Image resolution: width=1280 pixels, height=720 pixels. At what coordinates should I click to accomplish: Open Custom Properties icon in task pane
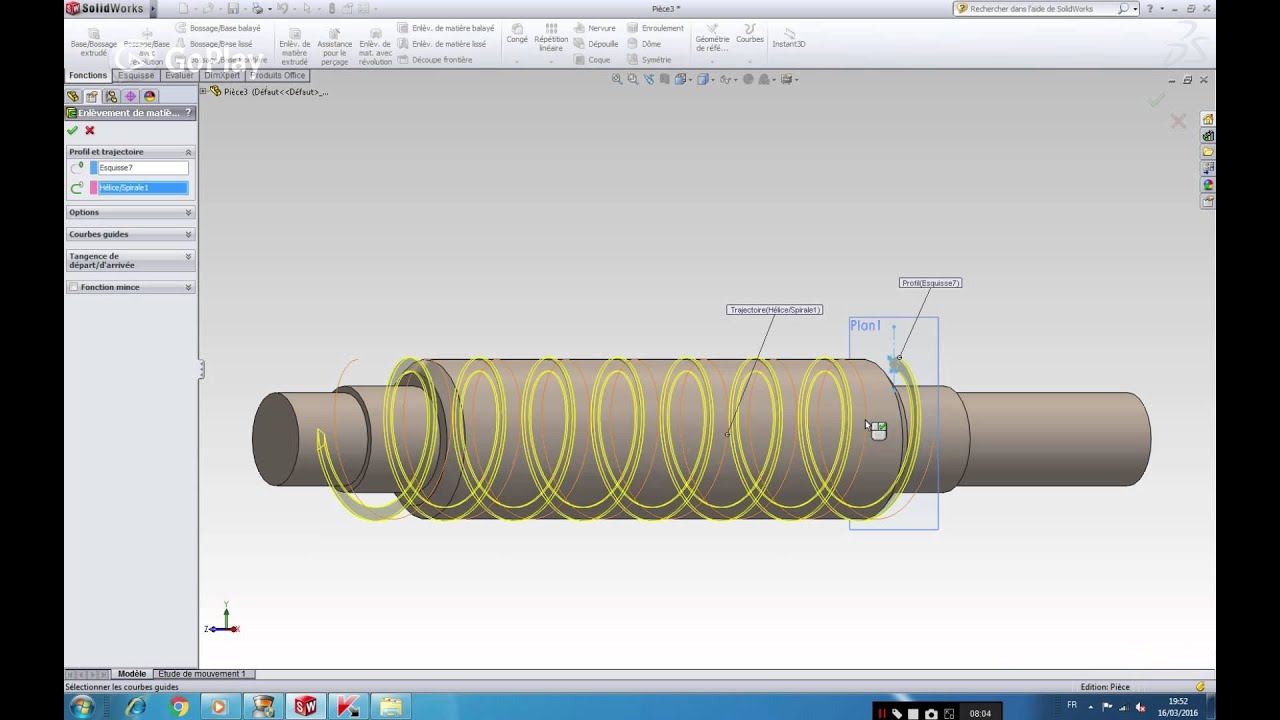(x=1208, y=201)
